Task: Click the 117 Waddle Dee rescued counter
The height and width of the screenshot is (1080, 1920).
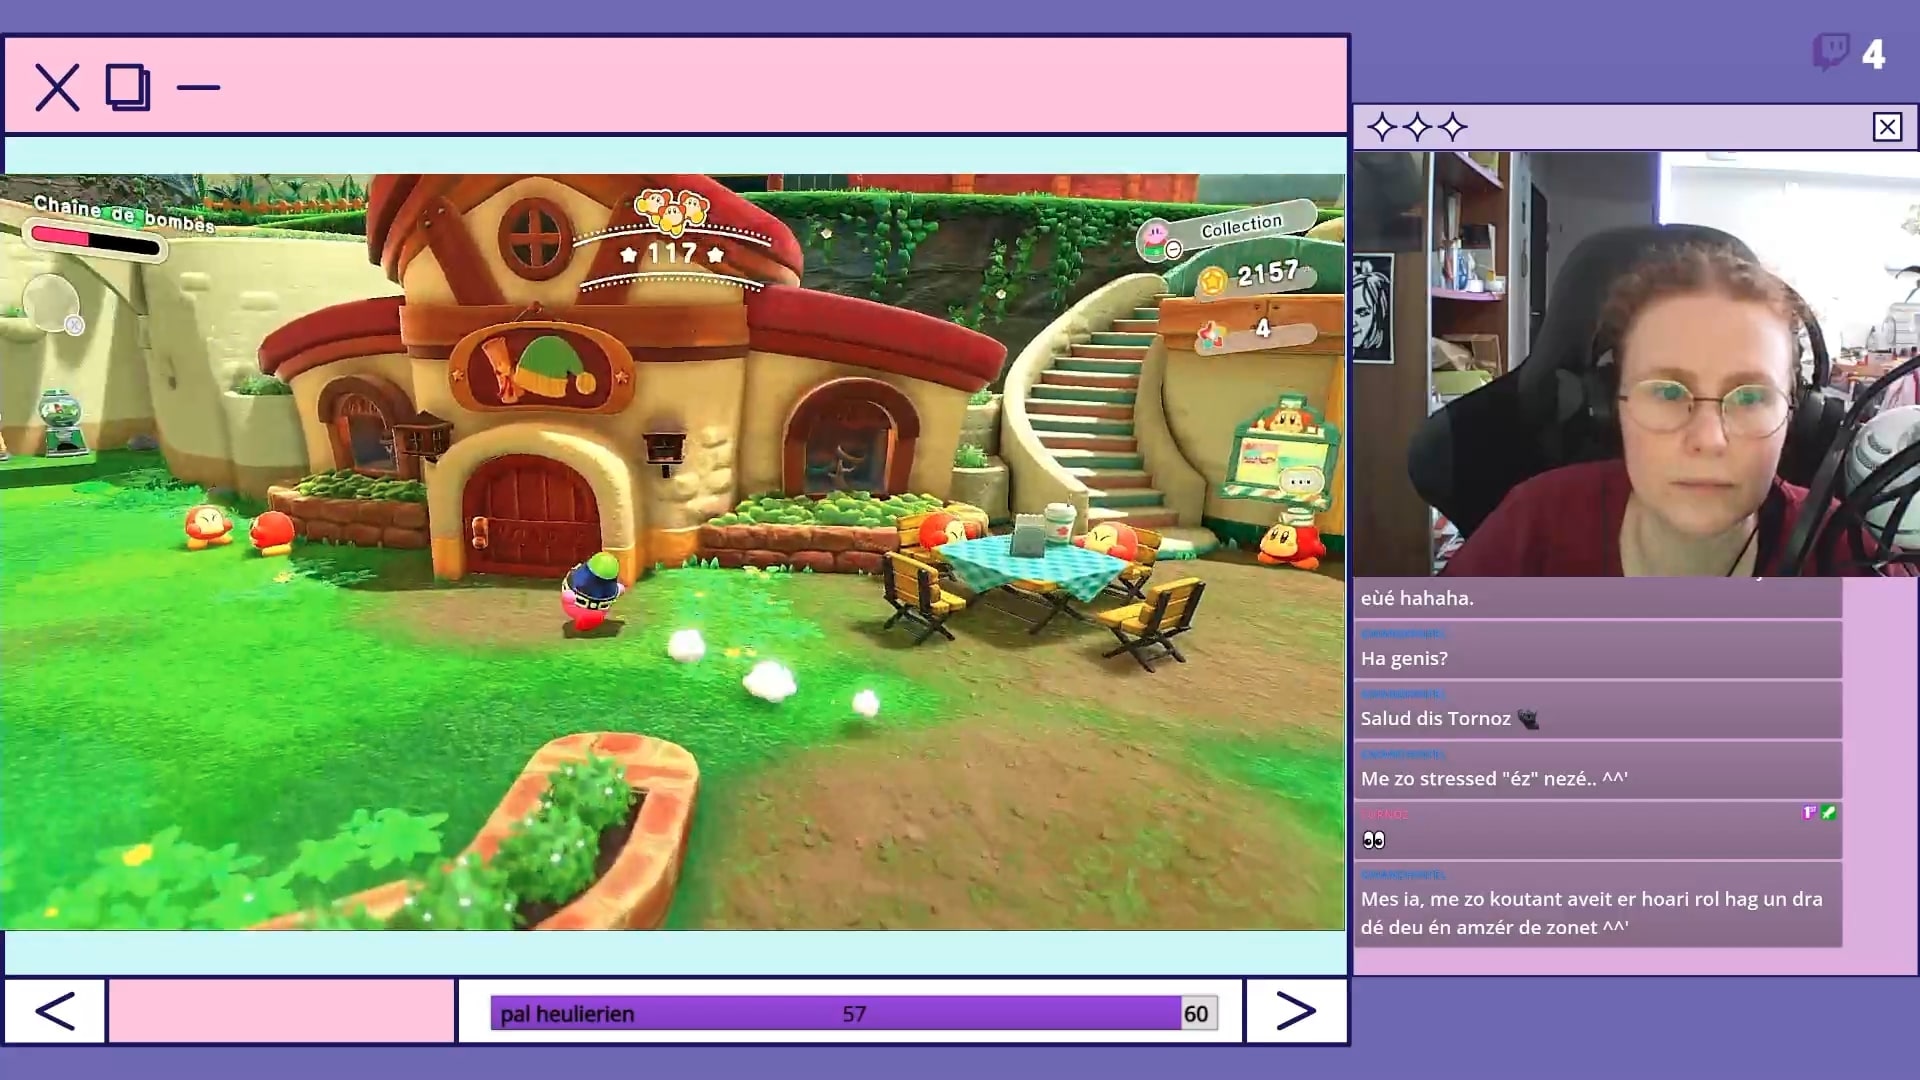Action: 672,254
